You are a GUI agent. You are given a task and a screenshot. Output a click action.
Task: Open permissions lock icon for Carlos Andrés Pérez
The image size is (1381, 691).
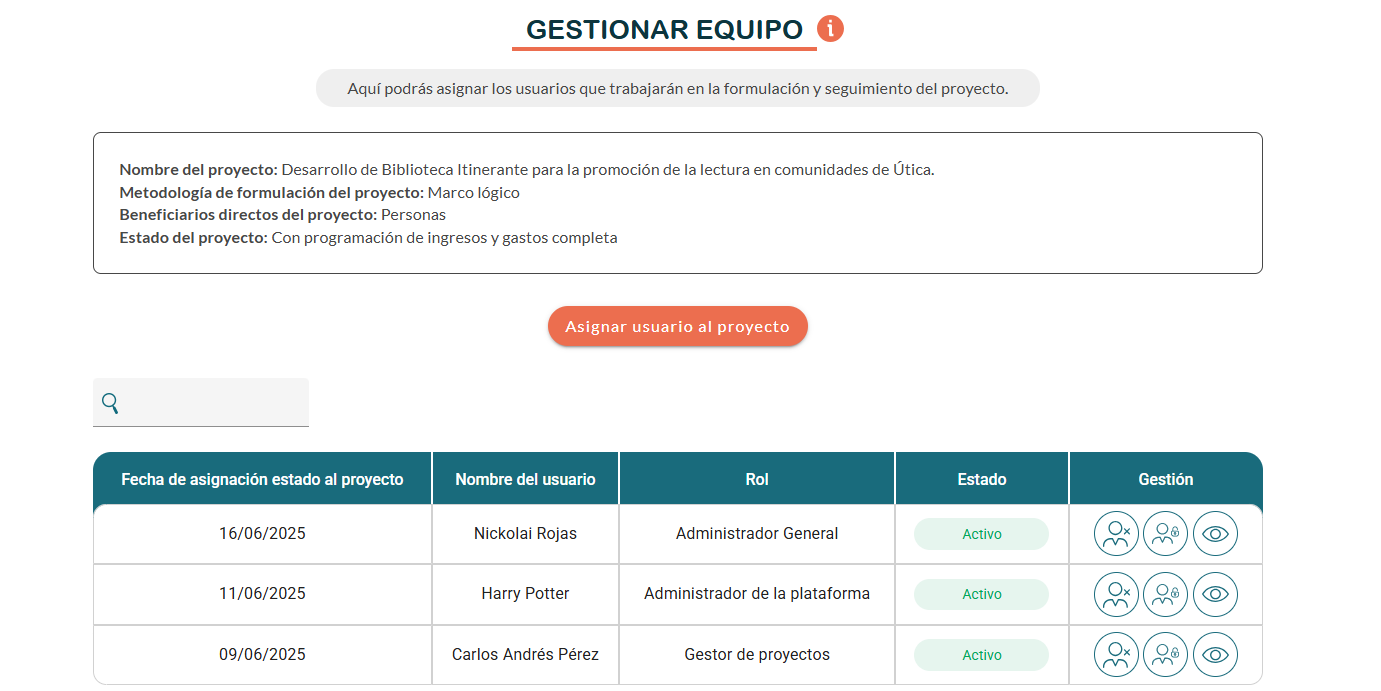pos(1165,655)
